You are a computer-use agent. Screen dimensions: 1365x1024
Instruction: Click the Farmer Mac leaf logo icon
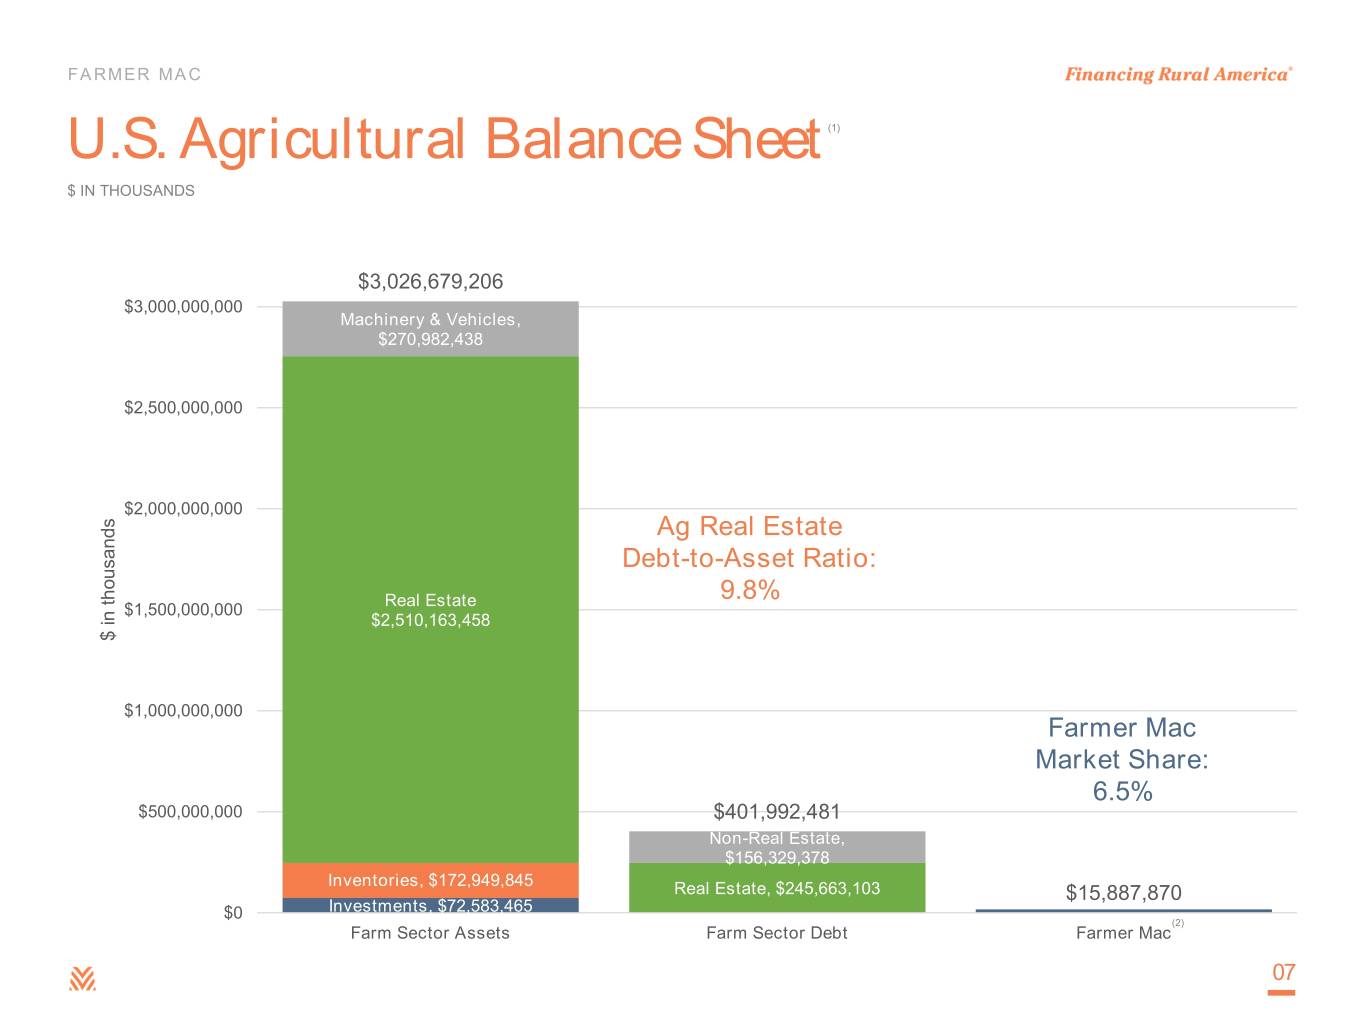[x=83, y=979]
